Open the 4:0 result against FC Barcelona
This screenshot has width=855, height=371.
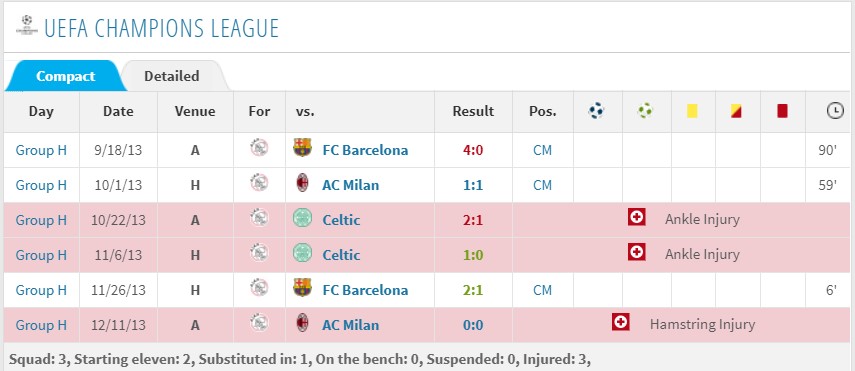(x=473, y=150)
